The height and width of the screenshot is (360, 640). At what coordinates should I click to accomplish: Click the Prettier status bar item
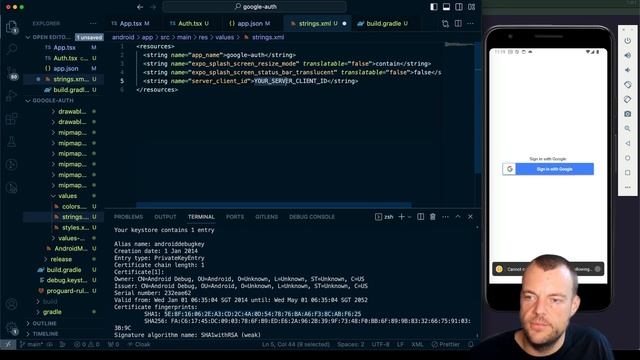coord(446,344)
